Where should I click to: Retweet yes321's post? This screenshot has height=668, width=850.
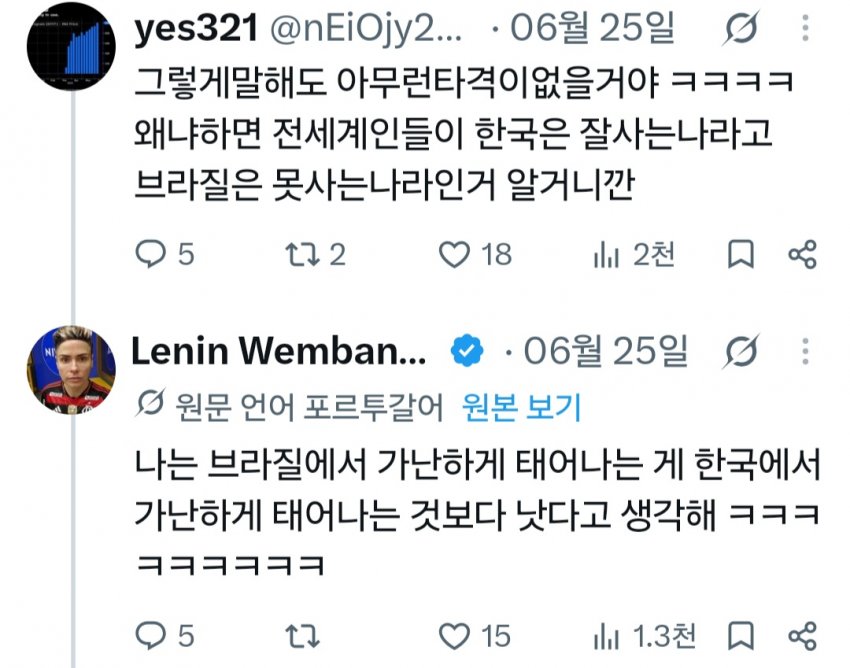click(315, 254)
